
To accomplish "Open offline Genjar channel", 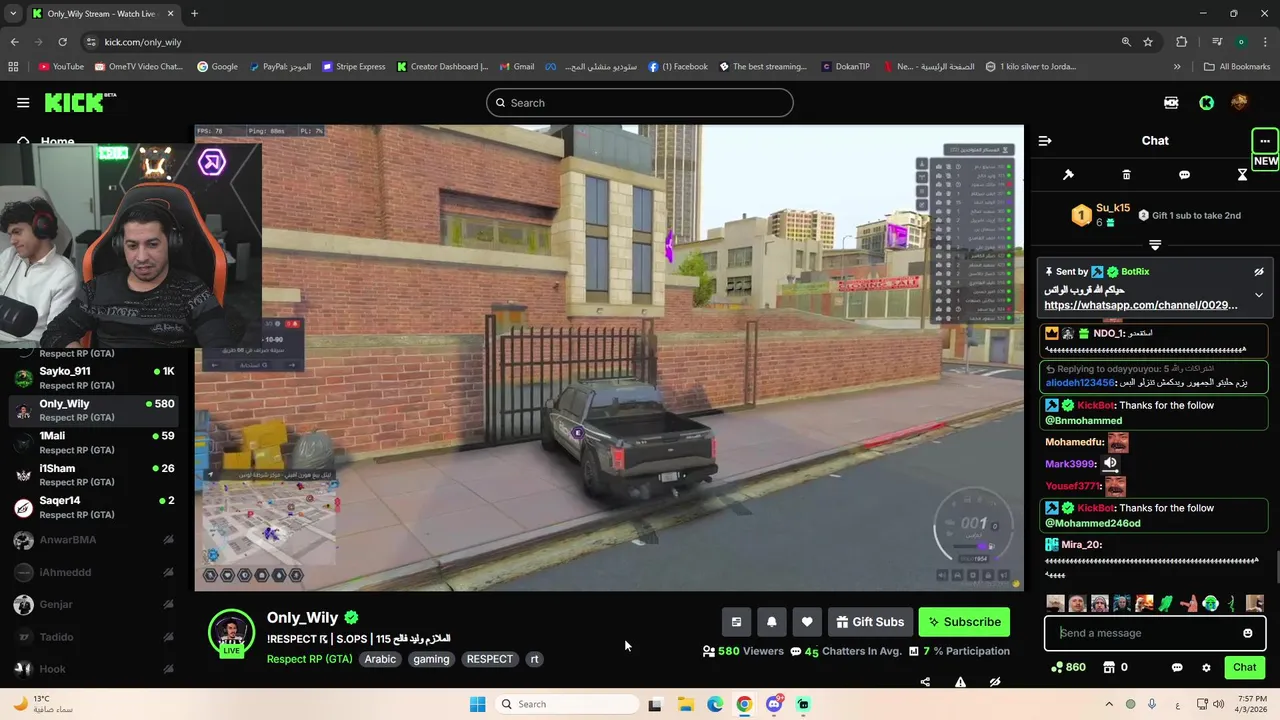I will coord(96,604).
